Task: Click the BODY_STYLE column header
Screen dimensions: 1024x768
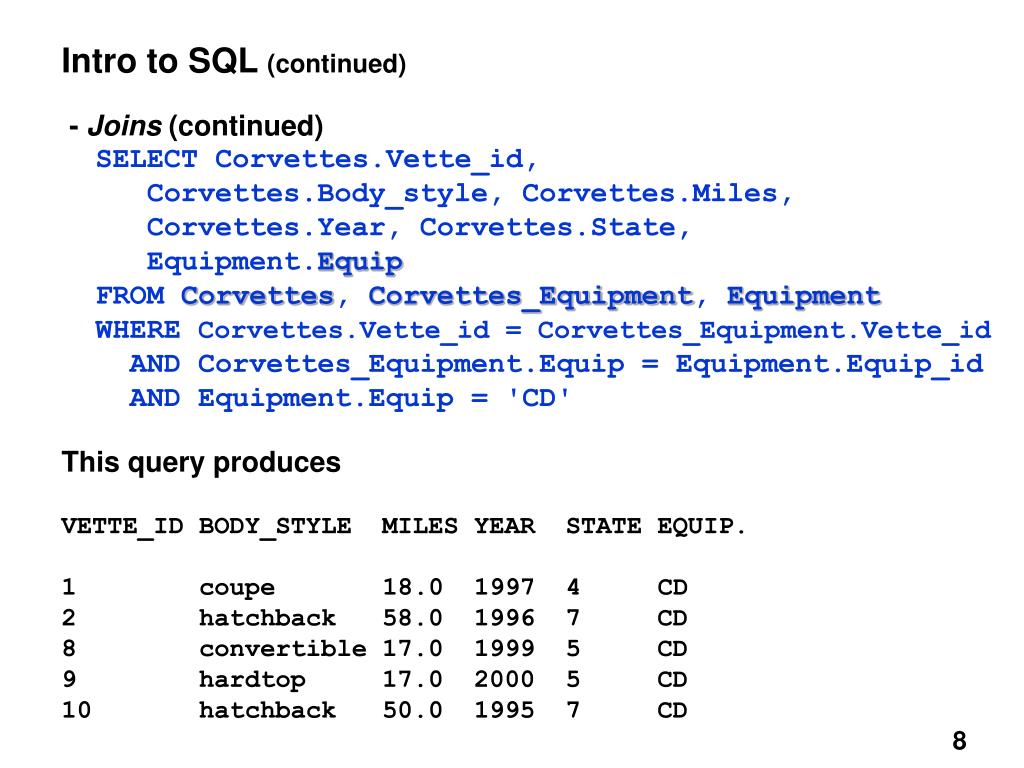Action: (275, 526)
